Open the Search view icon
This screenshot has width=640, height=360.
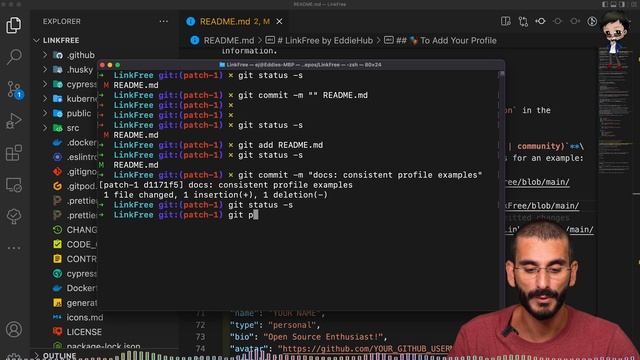coord(14,57)
